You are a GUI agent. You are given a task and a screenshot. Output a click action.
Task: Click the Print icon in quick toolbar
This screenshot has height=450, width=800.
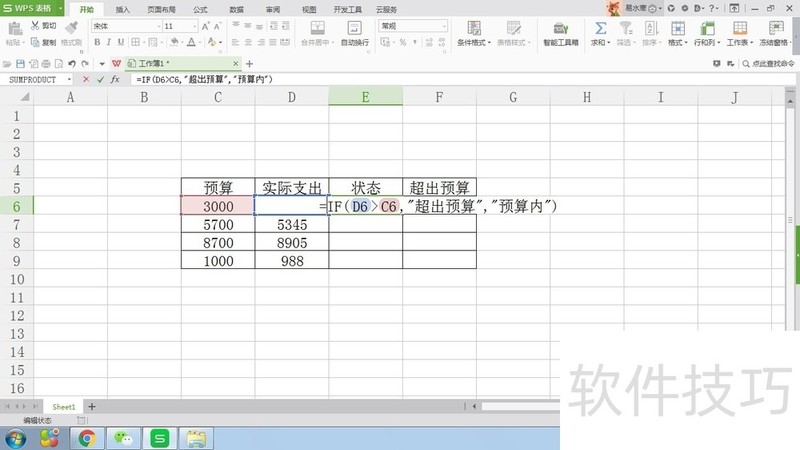pos(46,64)
